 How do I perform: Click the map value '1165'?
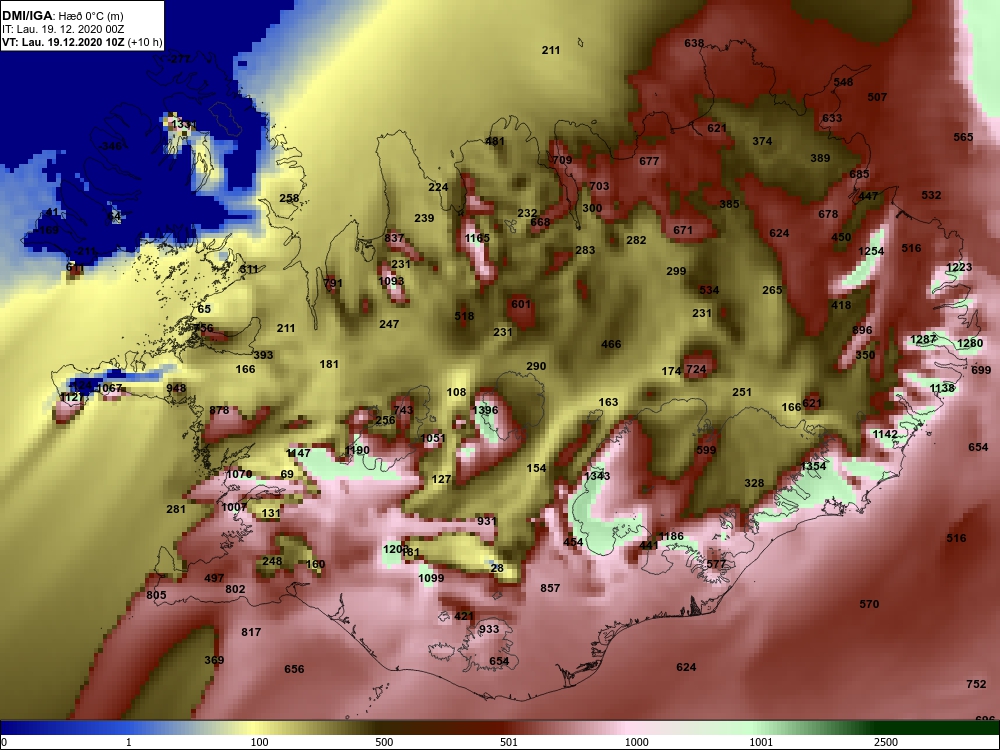tap(477, 239)
